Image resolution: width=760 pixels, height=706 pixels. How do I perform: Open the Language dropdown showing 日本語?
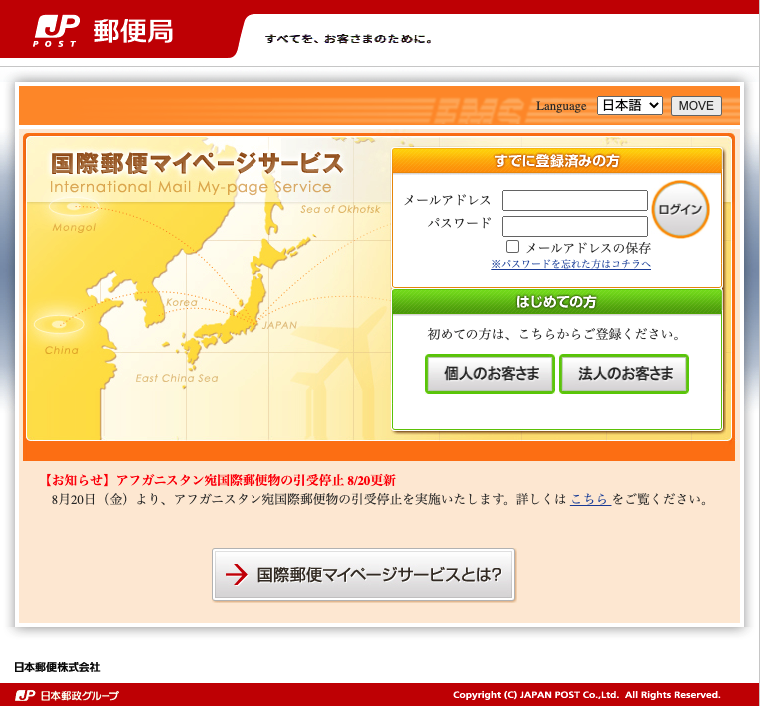[x=630, y=106]
